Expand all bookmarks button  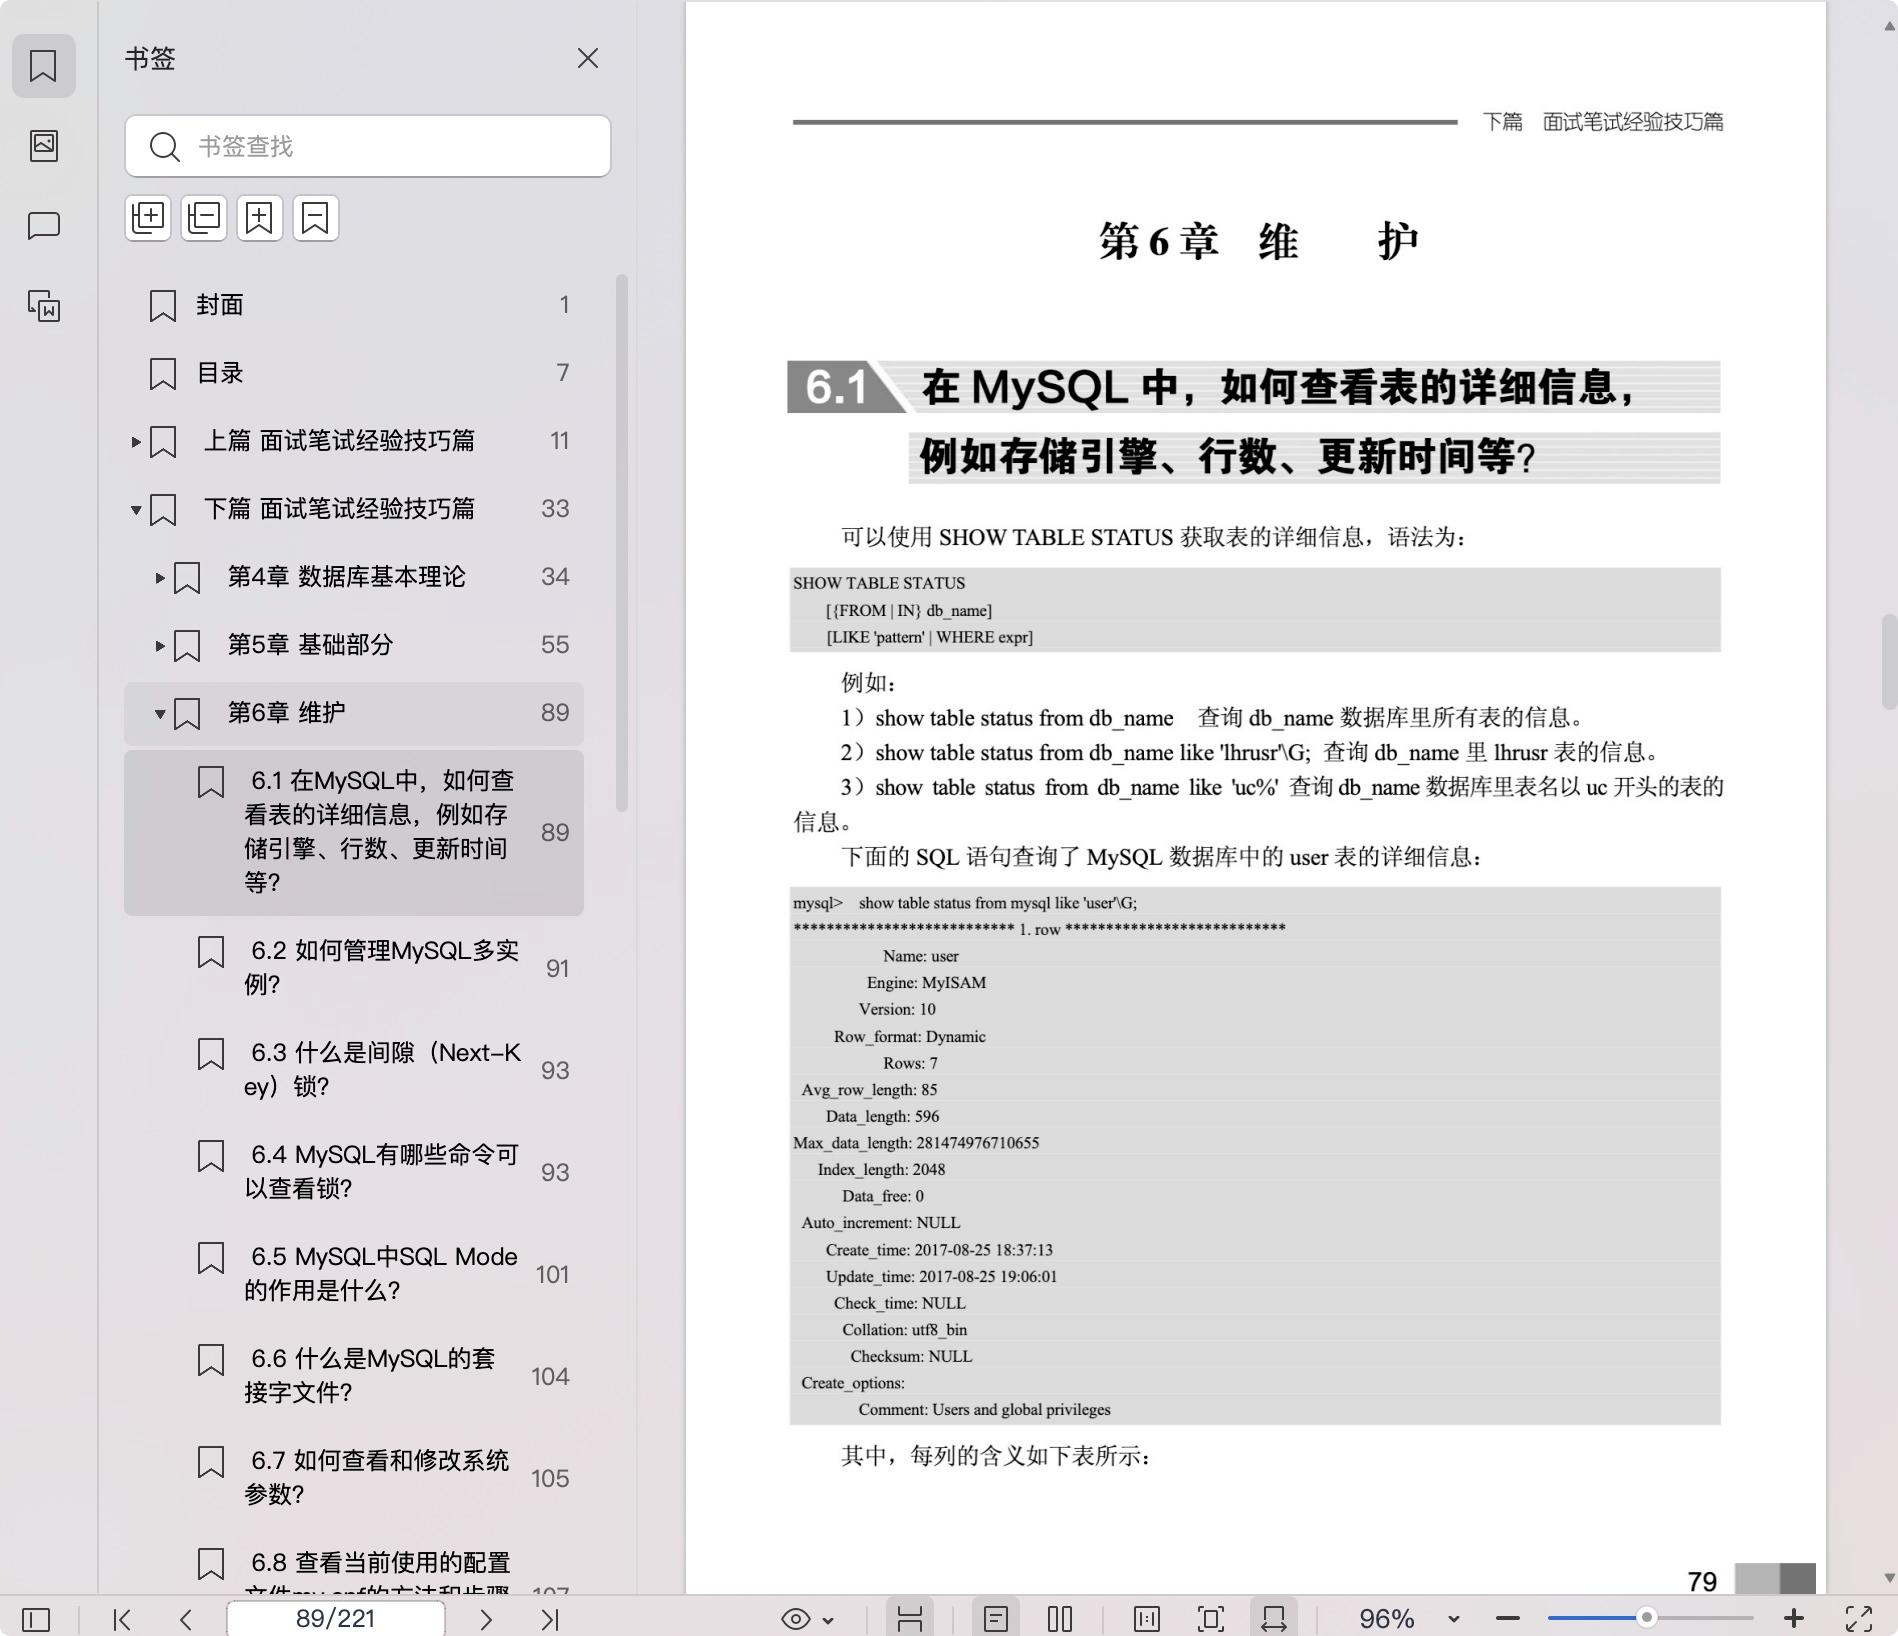click(148, 218)
